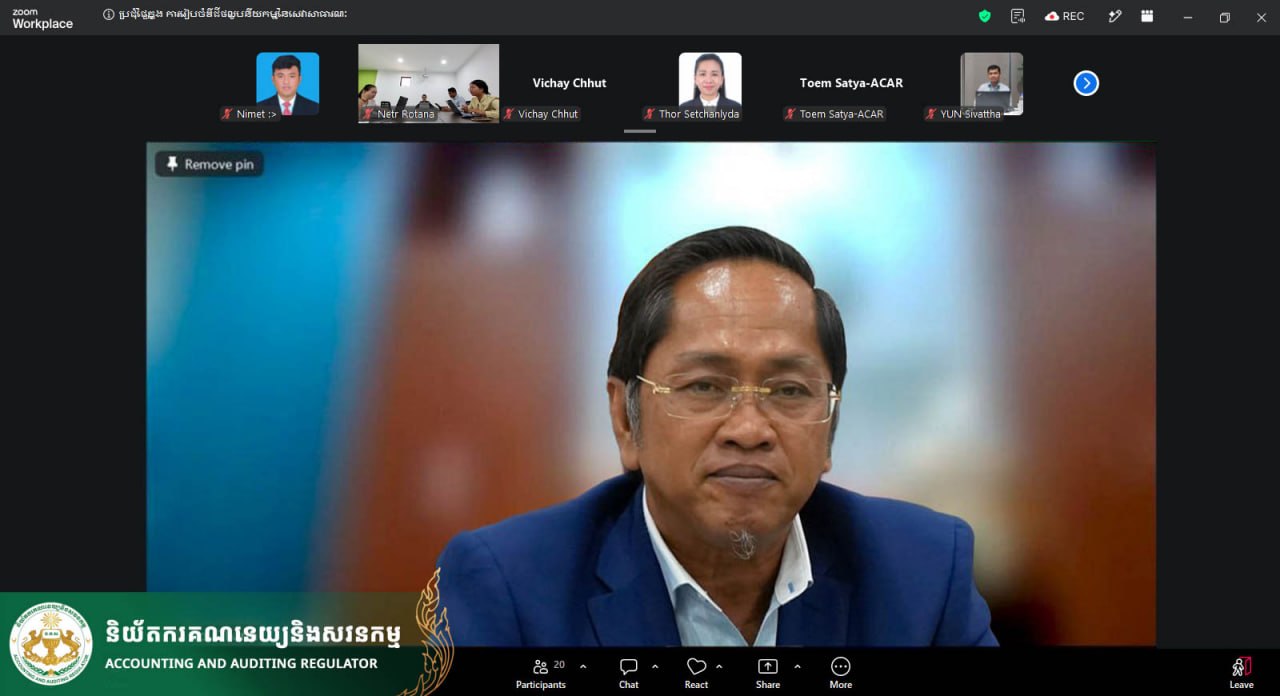Open the Chat panel

[x=628, y=673]
